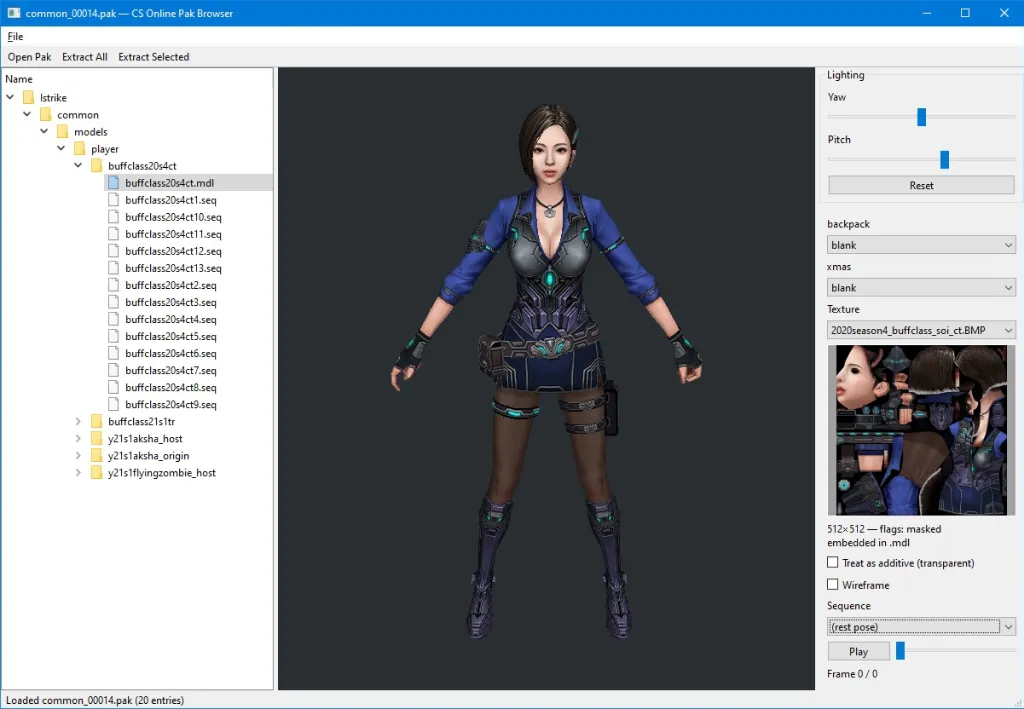Collapse the models tree node
Image resolution: width=1024 pixels, height=709 pixels.
[x=44, y=131]
